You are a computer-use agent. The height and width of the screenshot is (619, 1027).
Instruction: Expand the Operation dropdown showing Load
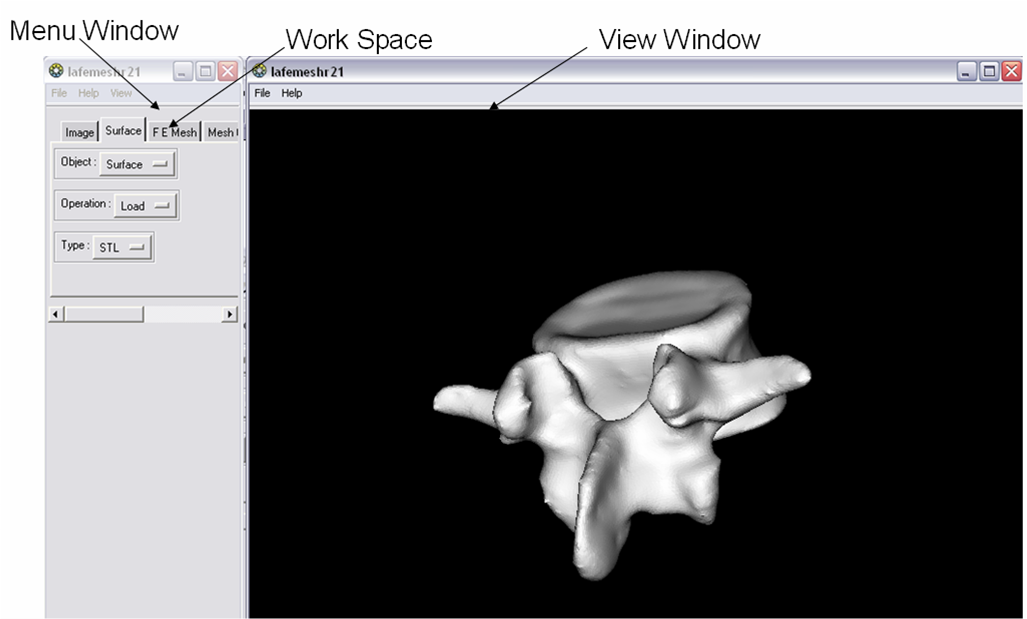click(x=145, y=206)
